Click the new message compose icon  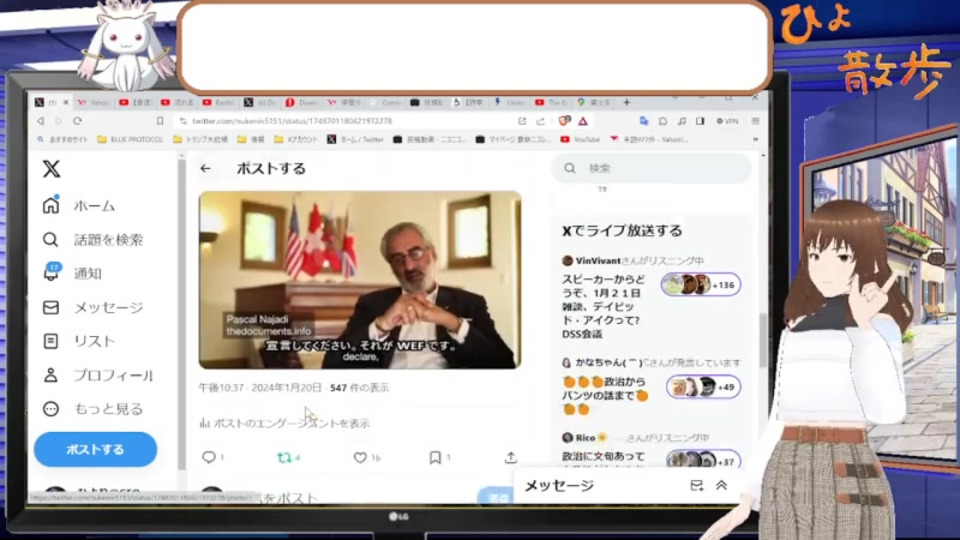[x=697, y=486]
